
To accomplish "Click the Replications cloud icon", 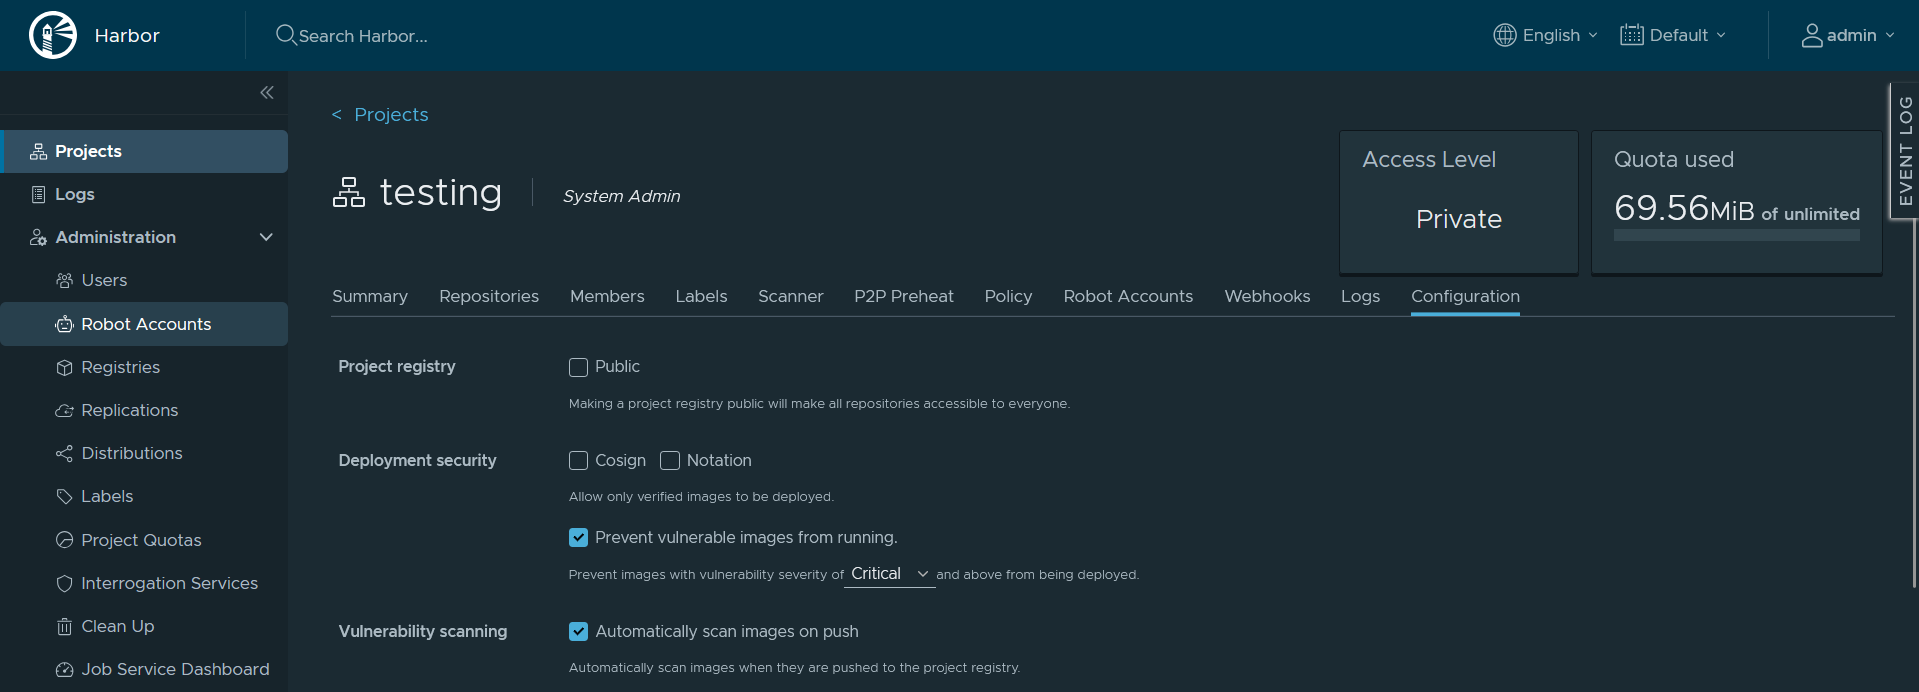I will click(65, 411).
